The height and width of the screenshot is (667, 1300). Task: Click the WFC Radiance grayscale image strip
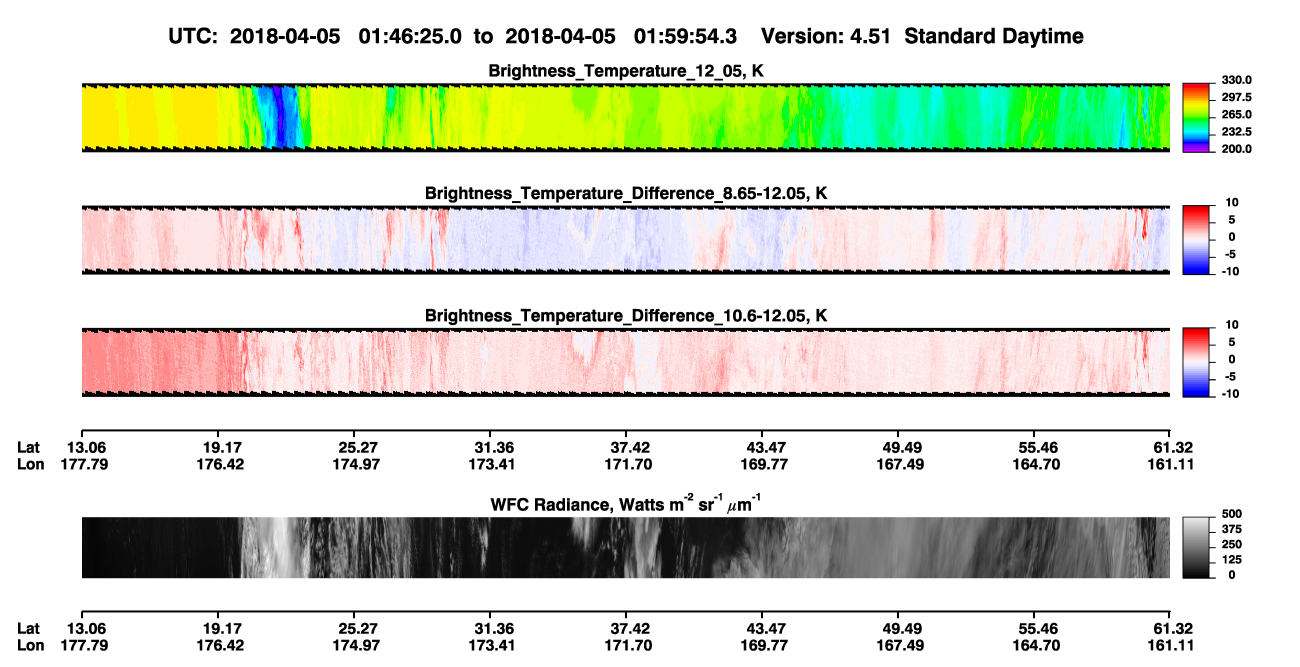pos(625,547)
